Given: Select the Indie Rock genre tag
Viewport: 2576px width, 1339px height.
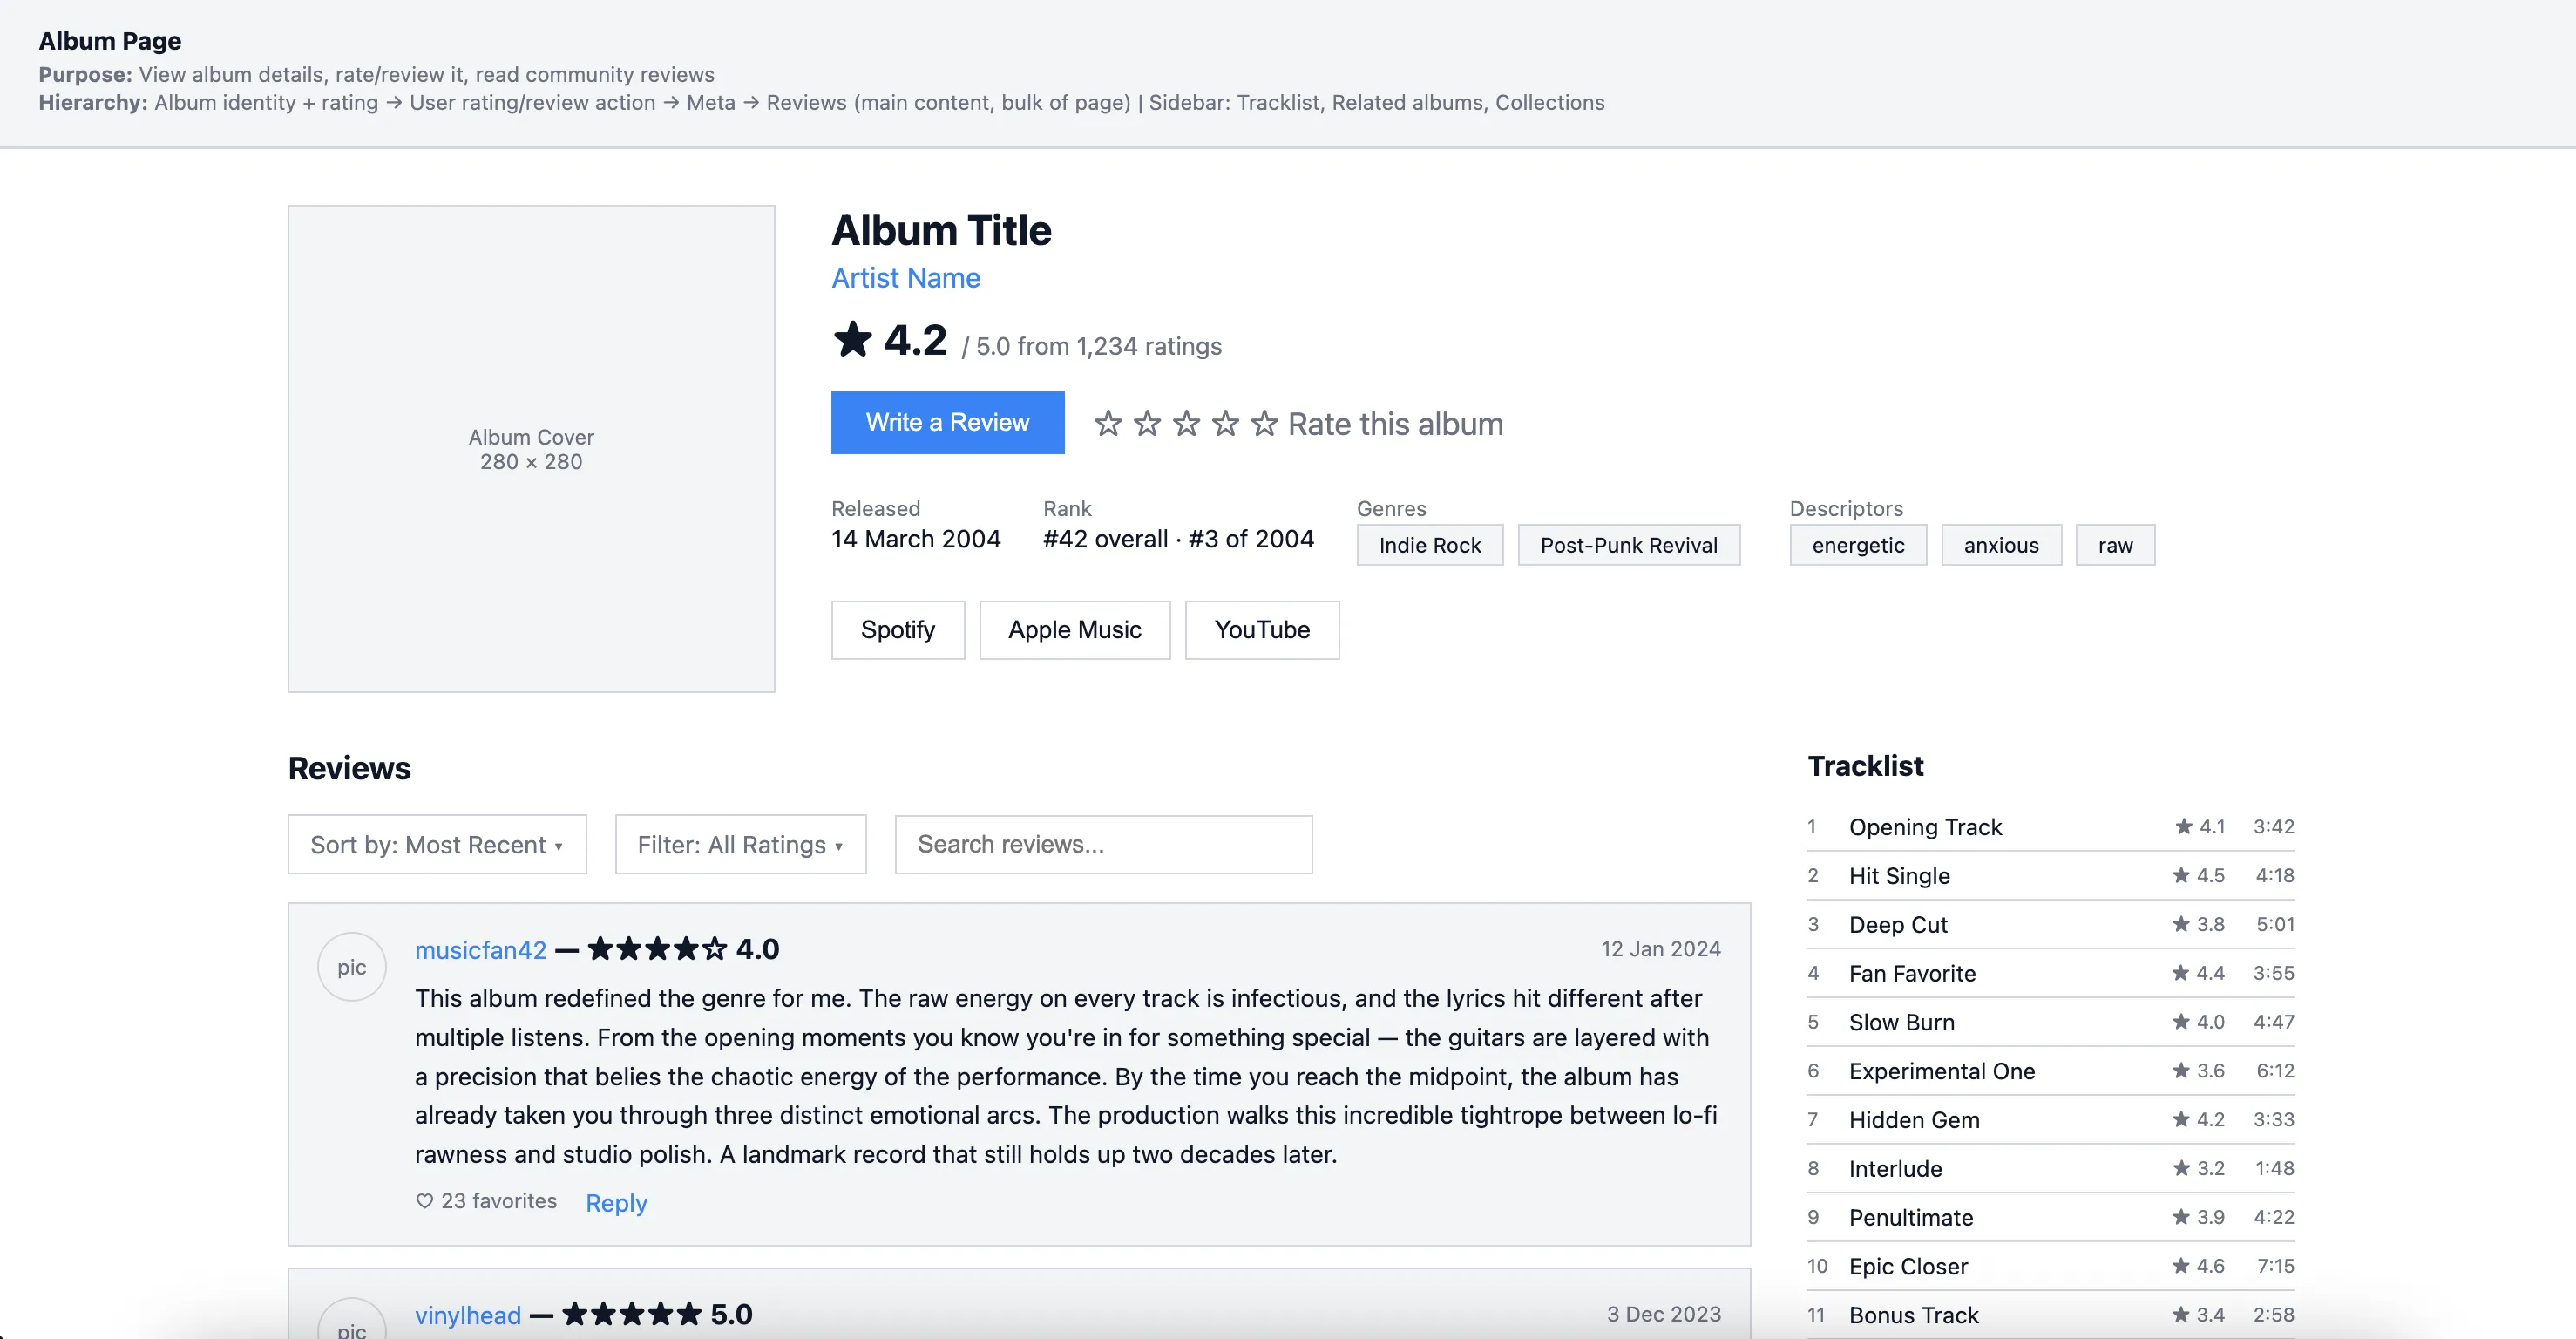Looking at the screenshot, I should 1429,545.
